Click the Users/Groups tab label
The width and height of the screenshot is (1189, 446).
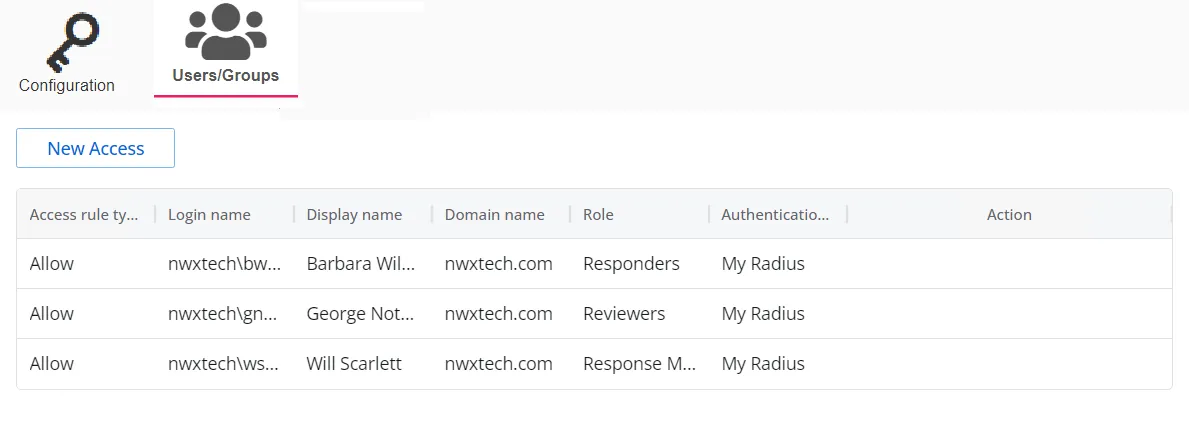coord(225,75)
